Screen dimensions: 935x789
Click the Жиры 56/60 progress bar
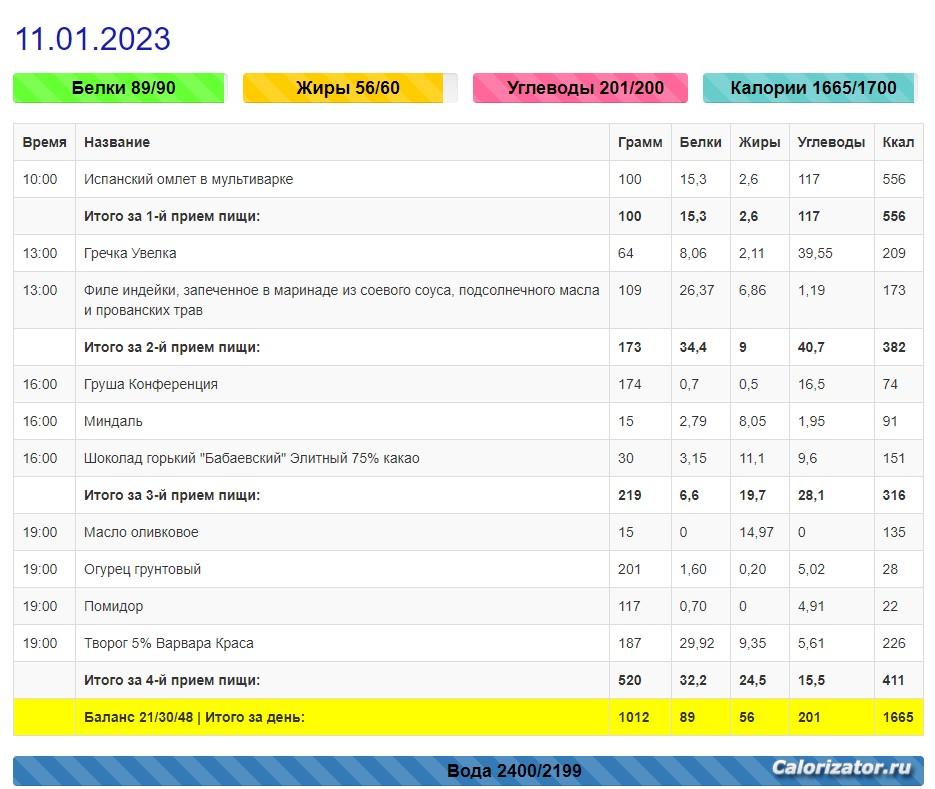(x=350, y=88)
